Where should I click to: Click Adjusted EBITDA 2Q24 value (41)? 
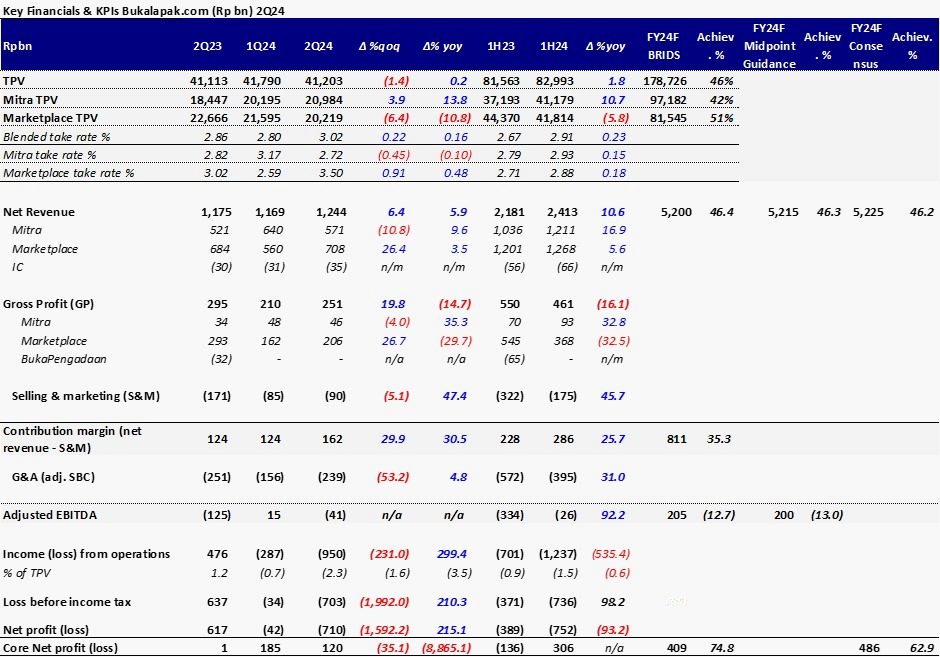click(x=335, y=515)
